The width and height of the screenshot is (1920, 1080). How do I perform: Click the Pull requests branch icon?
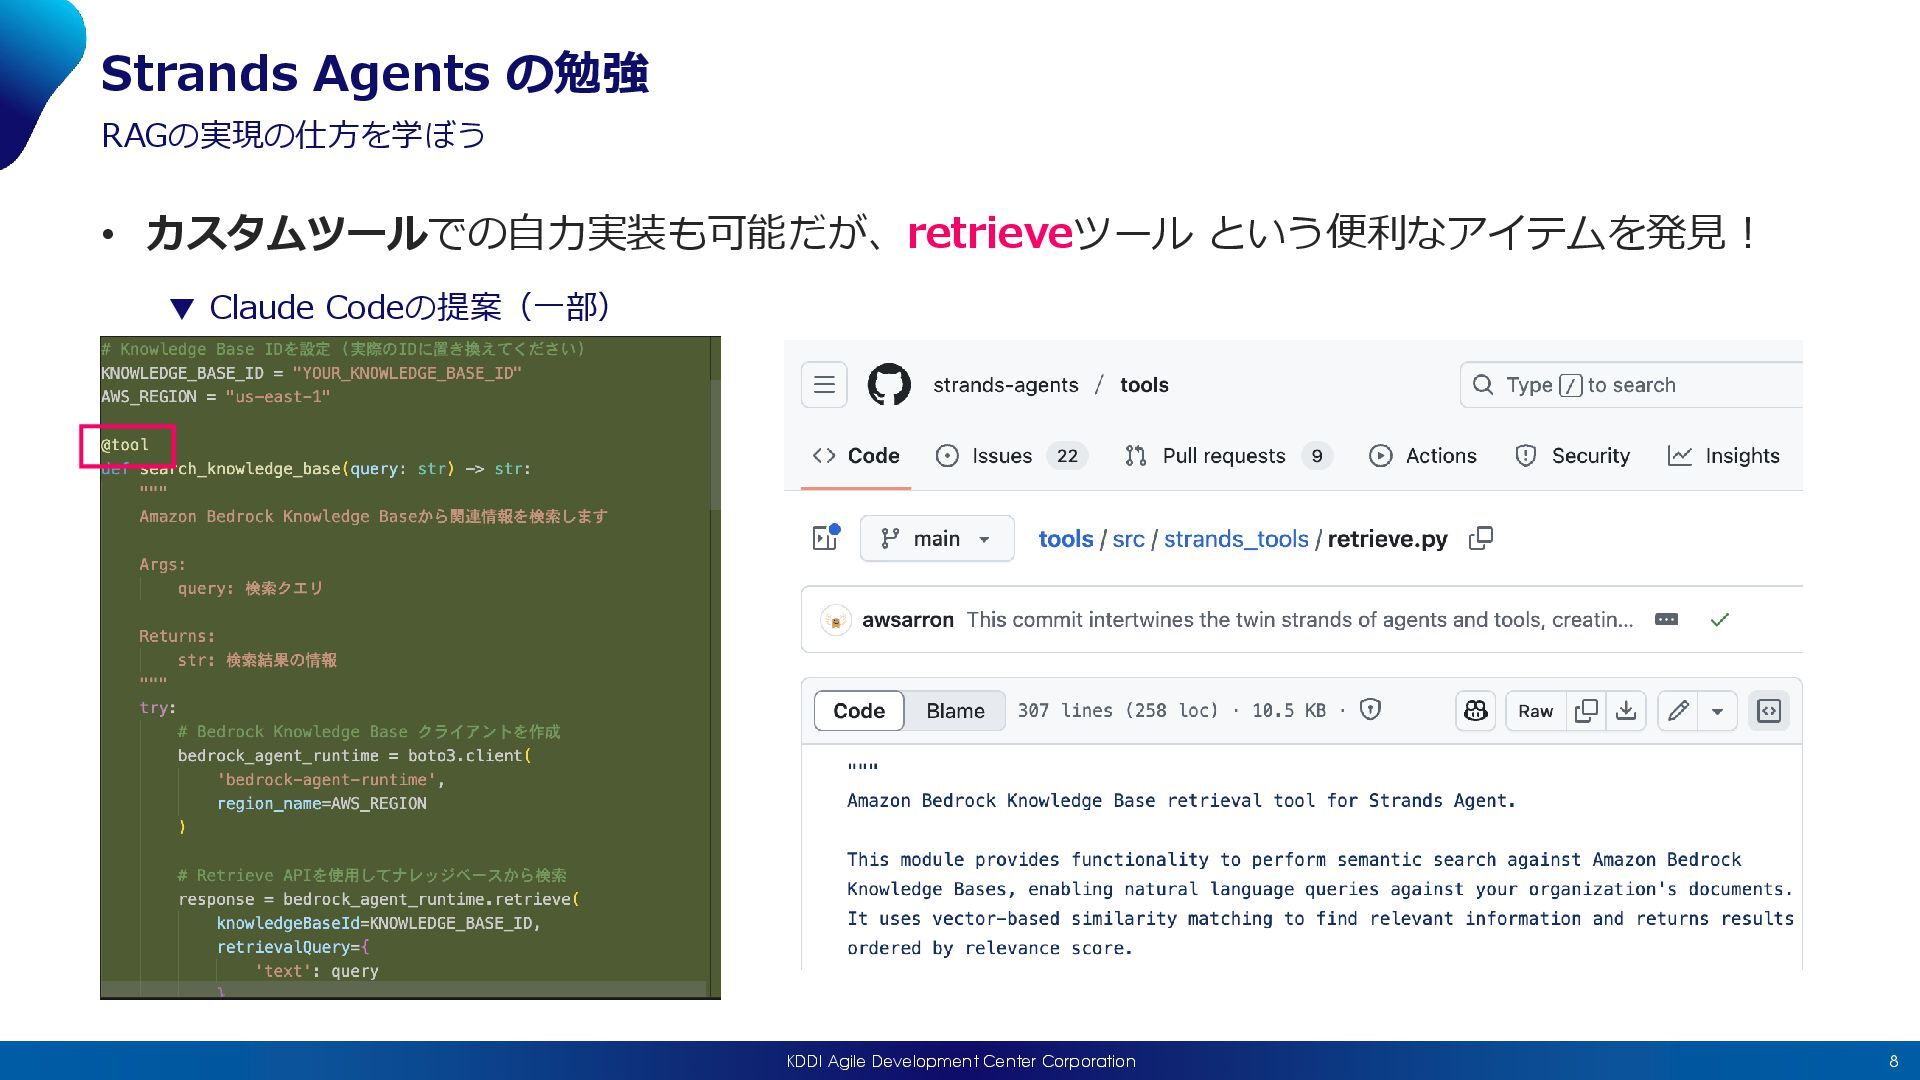click(1135, 456)
